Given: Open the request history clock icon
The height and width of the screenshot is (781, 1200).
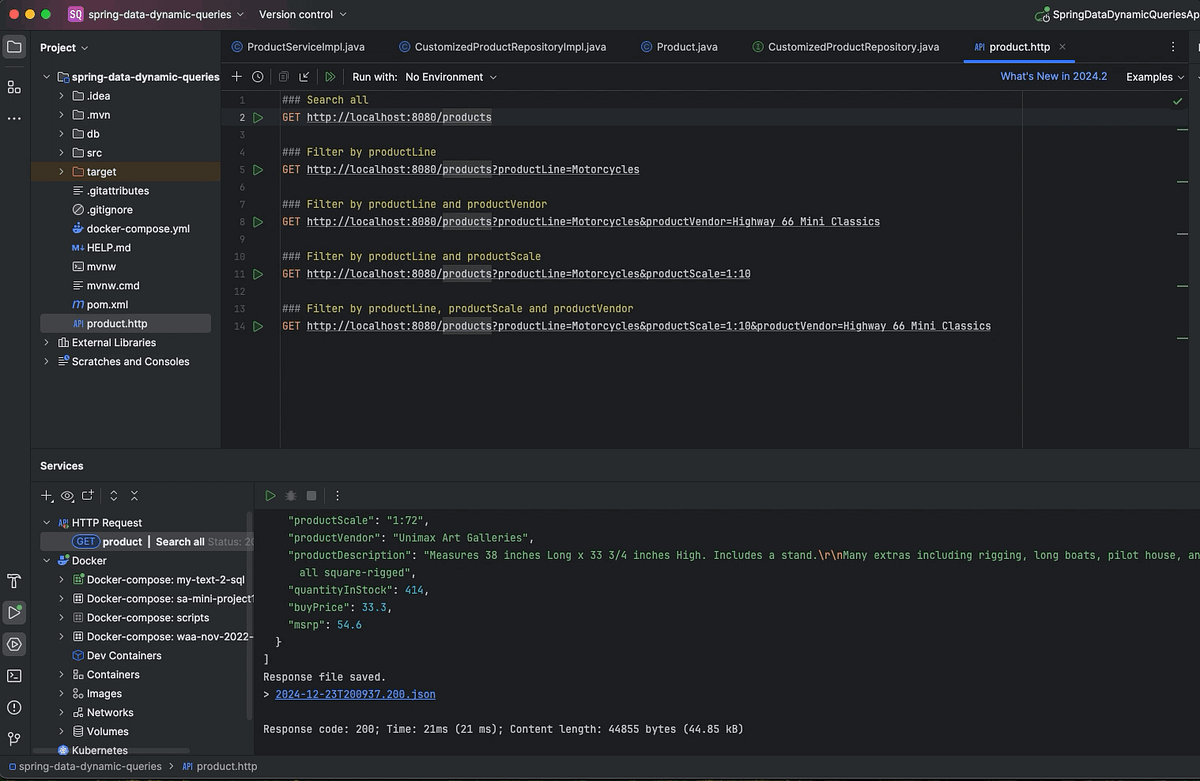Looking at the screenshot, I should point(258,76).
